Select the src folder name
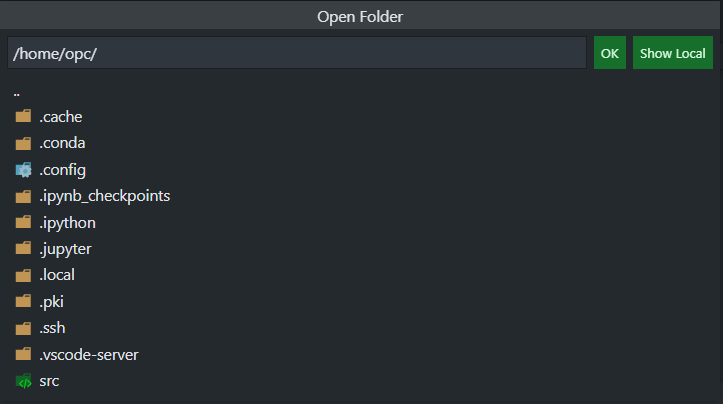 coord(49,381)
